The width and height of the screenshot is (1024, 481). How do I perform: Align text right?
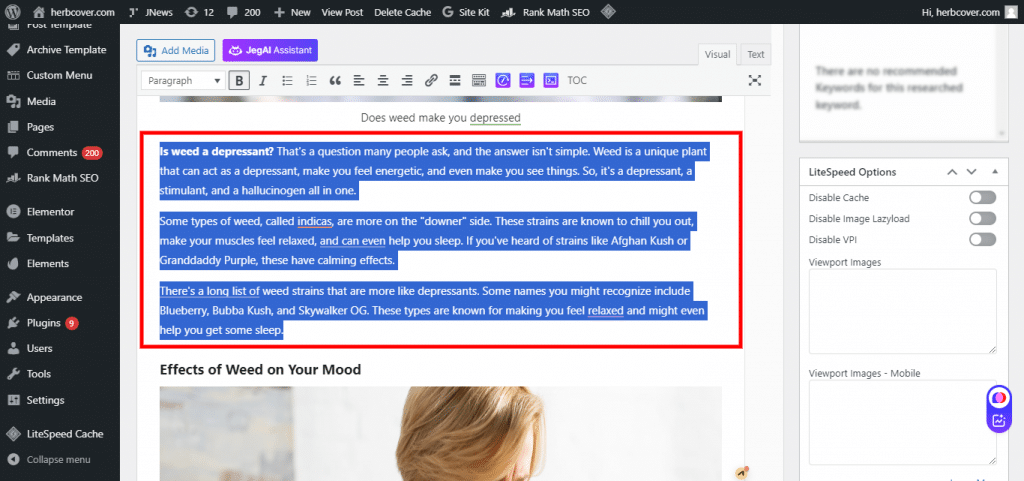(x=407, y=81)
